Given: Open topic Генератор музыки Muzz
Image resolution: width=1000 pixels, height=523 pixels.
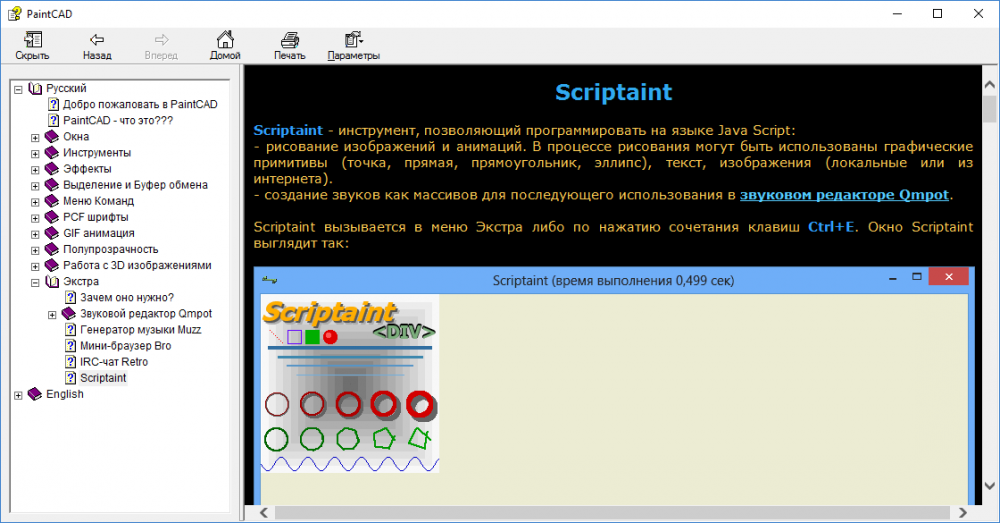Looking at the screenshot, I should pyautogui.click(x=140, y=329).
